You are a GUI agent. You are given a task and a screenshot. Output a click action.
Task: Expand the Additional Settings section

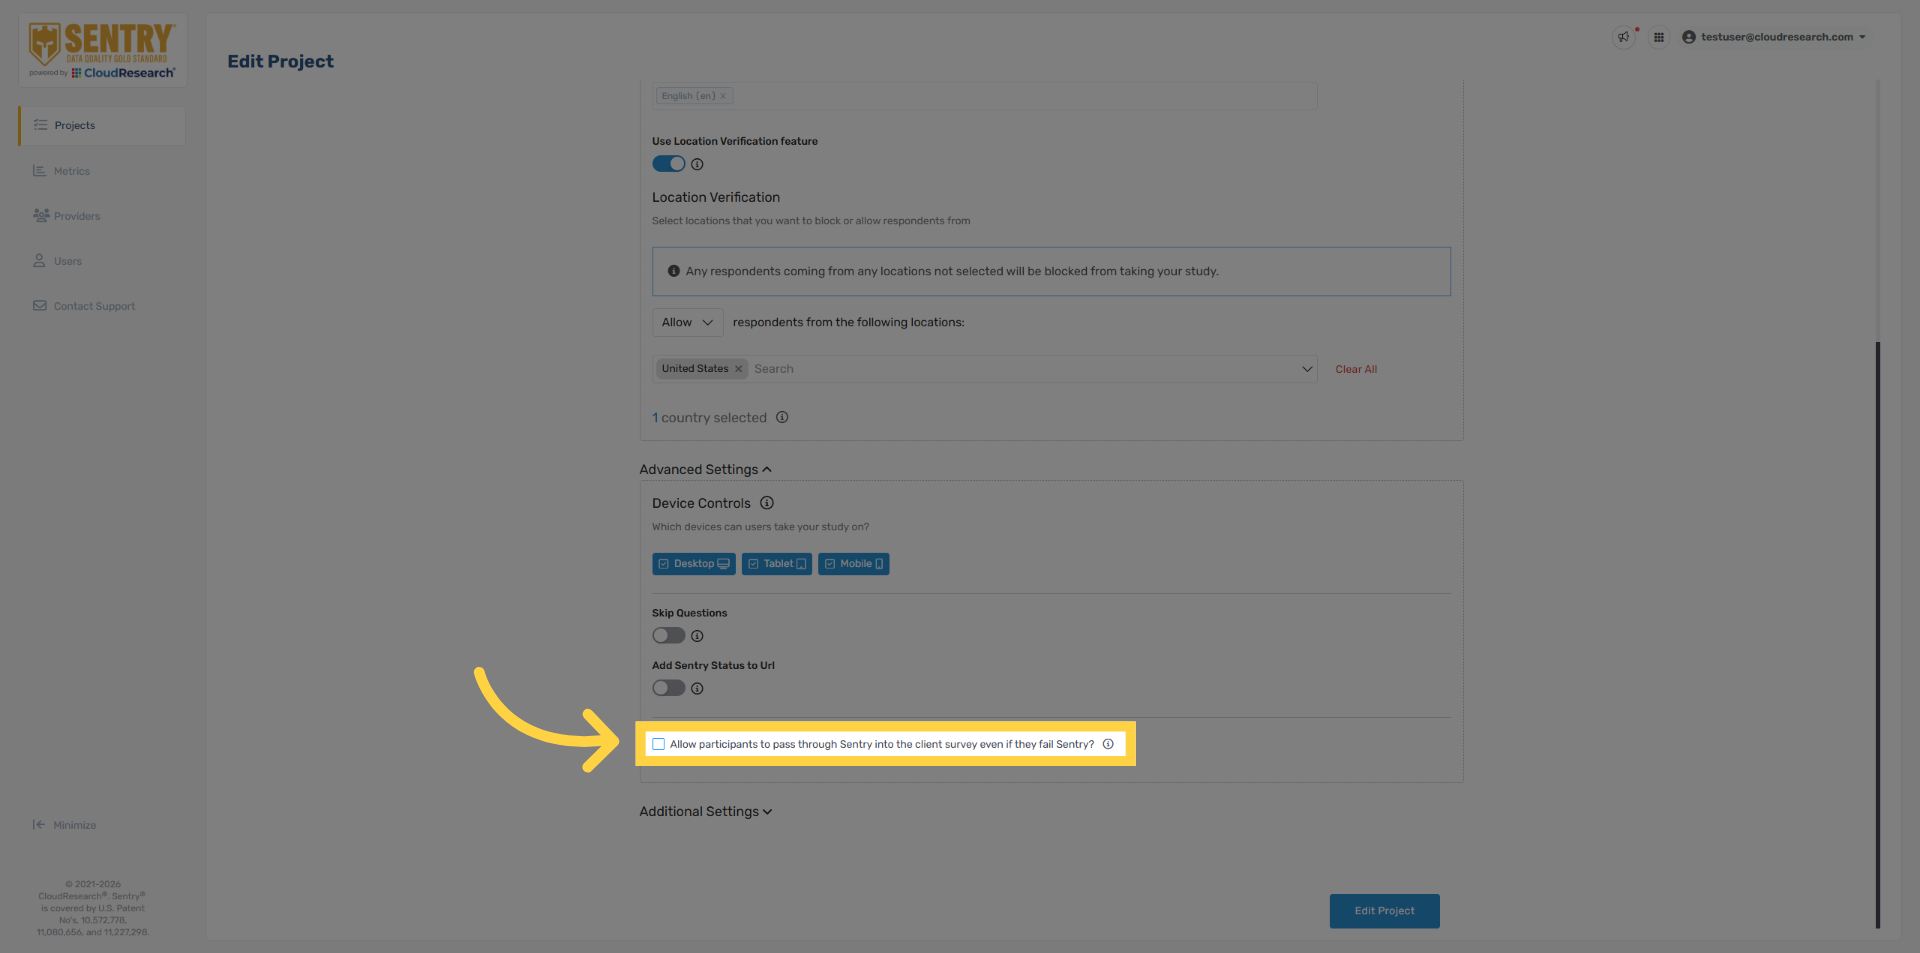coord(705,811)
